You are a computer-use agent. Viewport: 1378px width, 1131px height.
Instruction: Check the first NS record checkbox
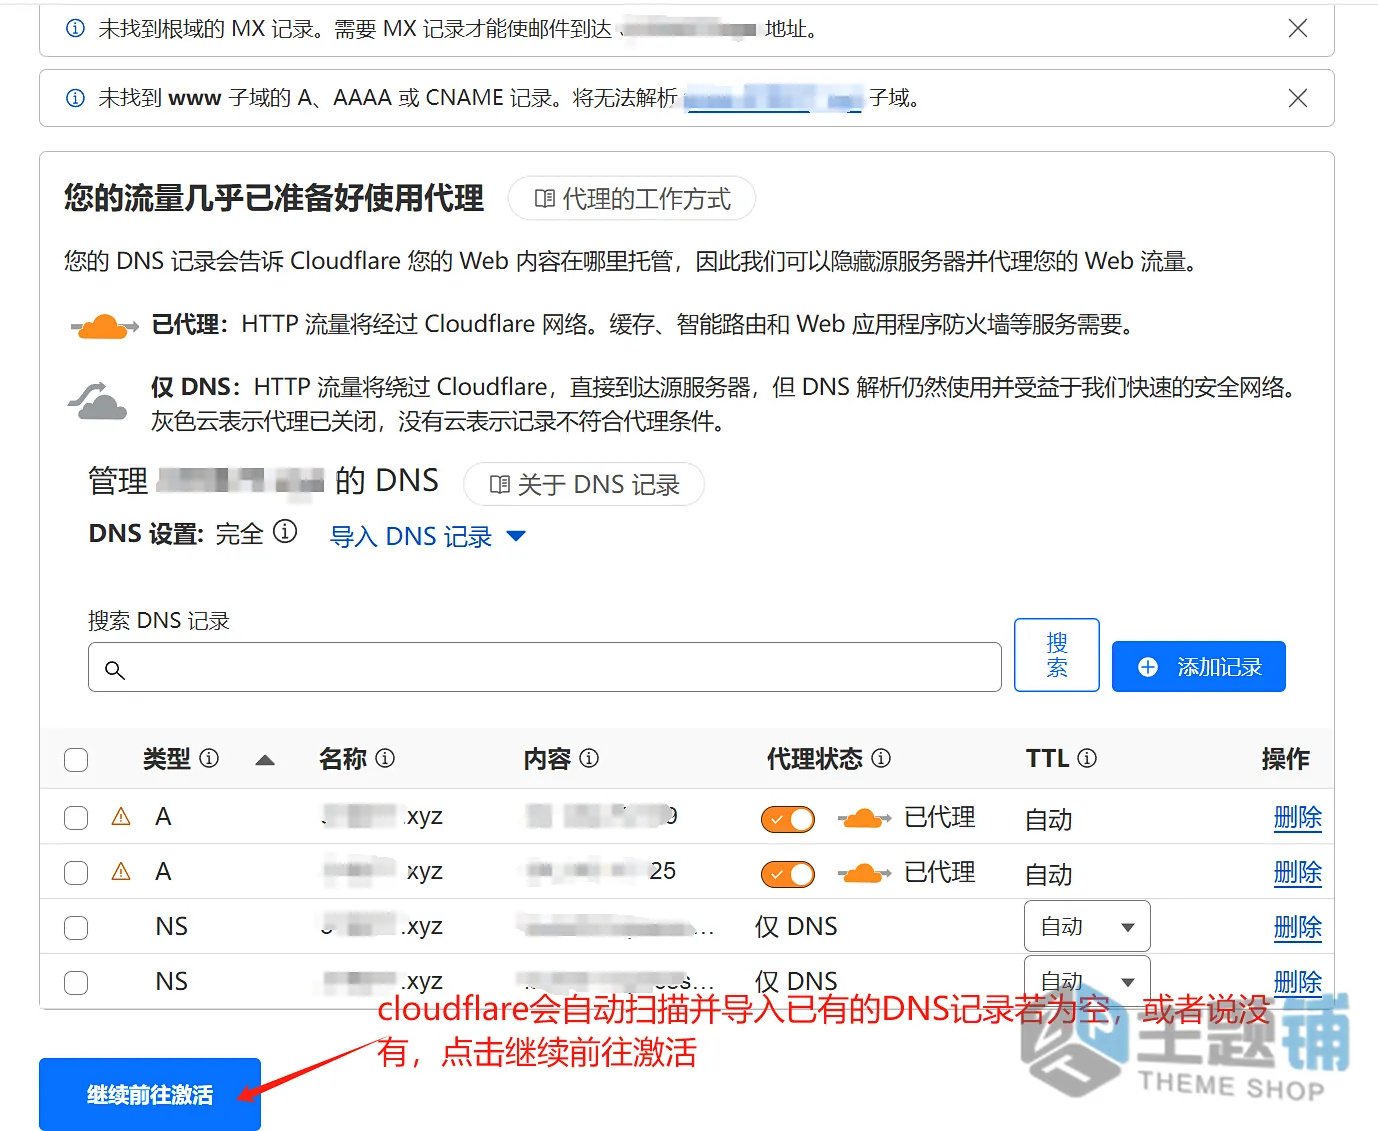tap(76, 928)
